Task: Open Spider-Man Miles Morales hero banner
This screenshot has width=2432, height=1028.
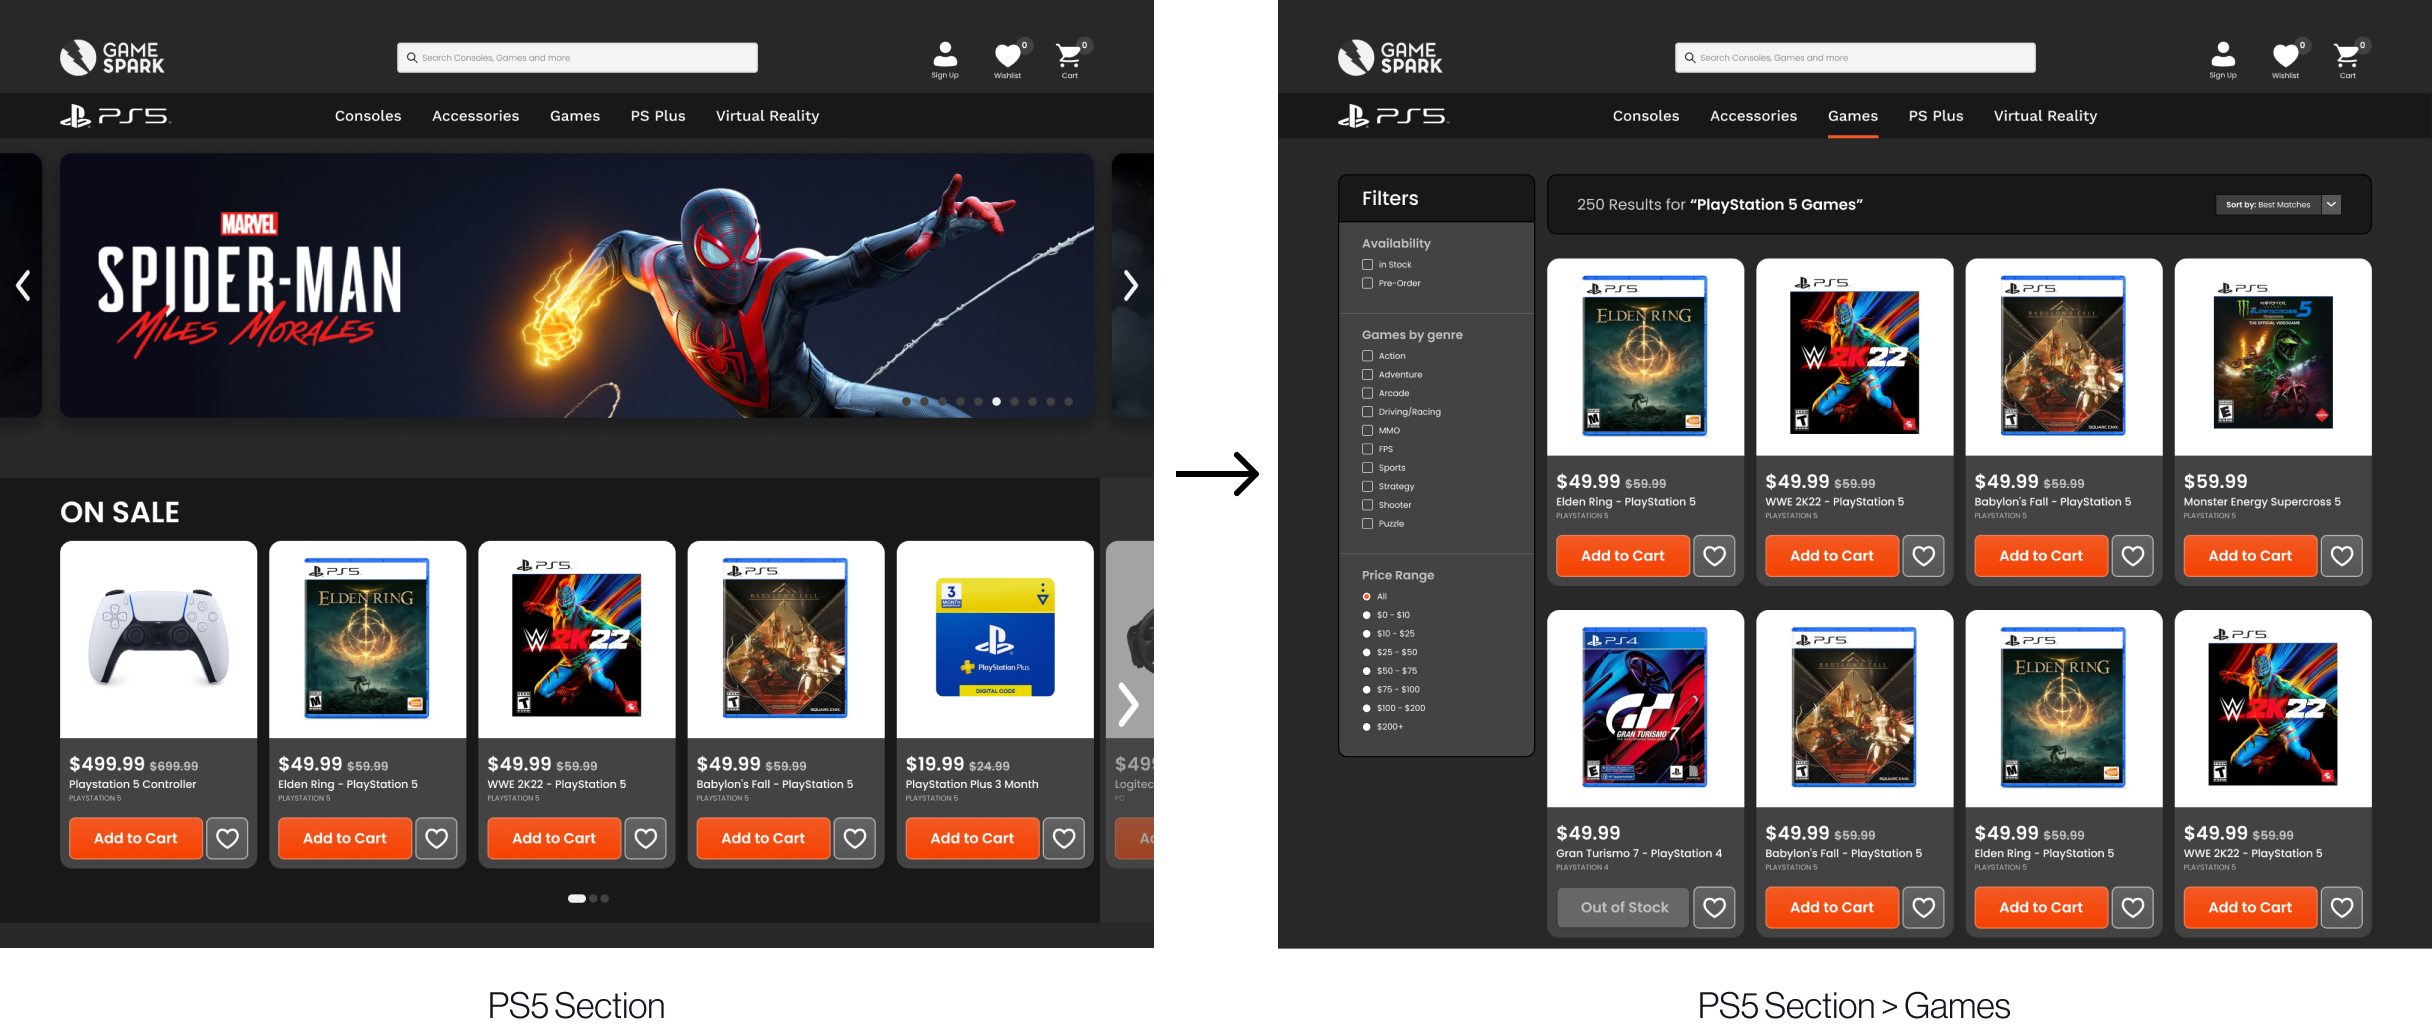Action: [x=577, y=285]
